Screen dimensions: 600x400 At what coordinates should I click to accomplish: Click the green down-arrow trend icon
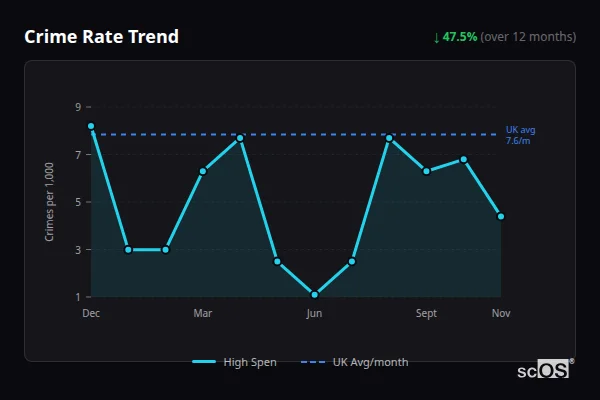(436, 38)
